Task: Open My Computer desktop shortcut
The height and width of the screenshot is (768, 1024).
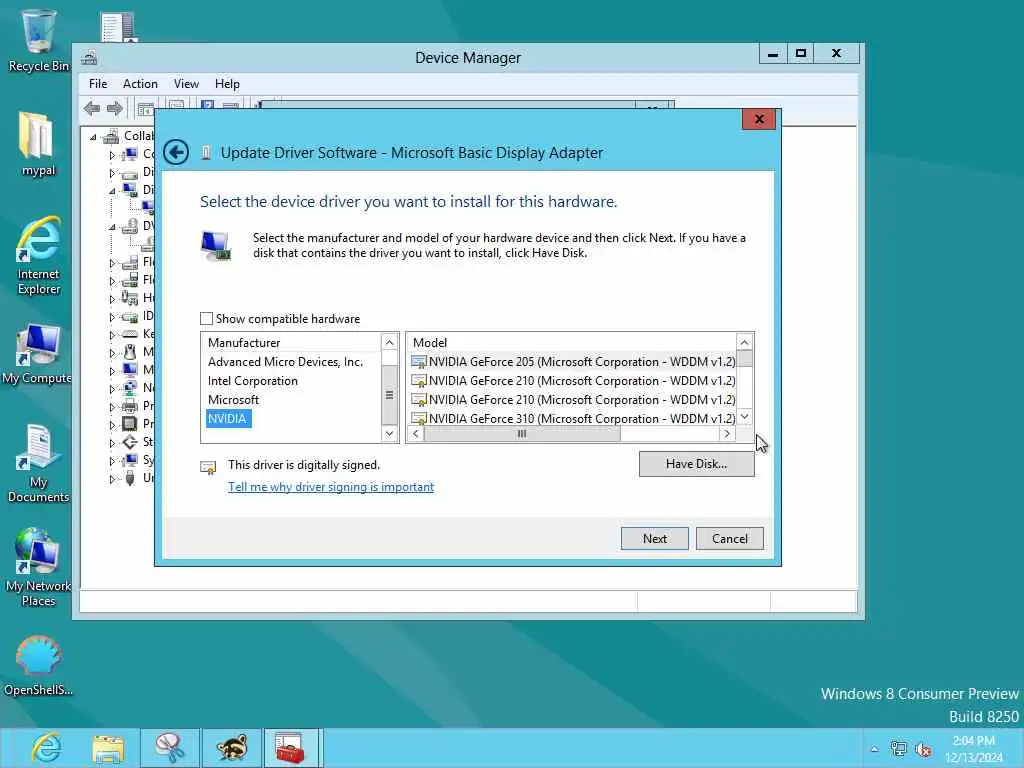Action: pos(37,353)
